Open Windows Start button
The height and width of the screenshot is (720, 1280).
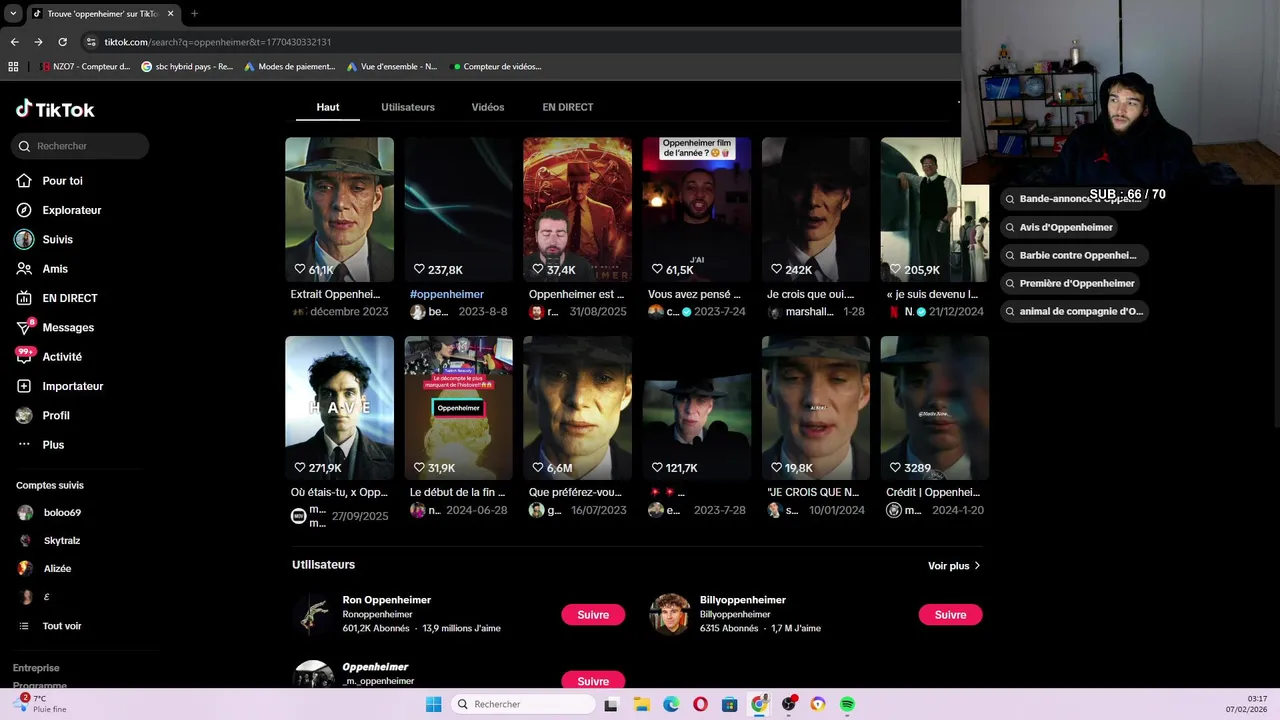433,704
